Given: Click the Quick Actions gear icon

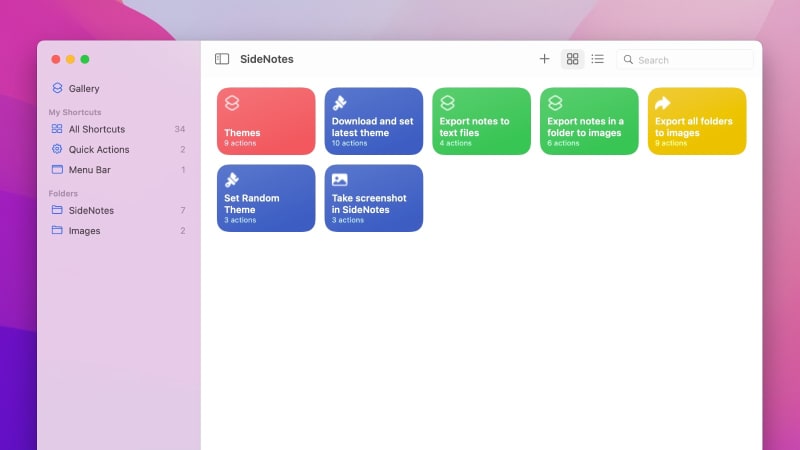Looking at the screenshot, I should (x=57, y=149).
